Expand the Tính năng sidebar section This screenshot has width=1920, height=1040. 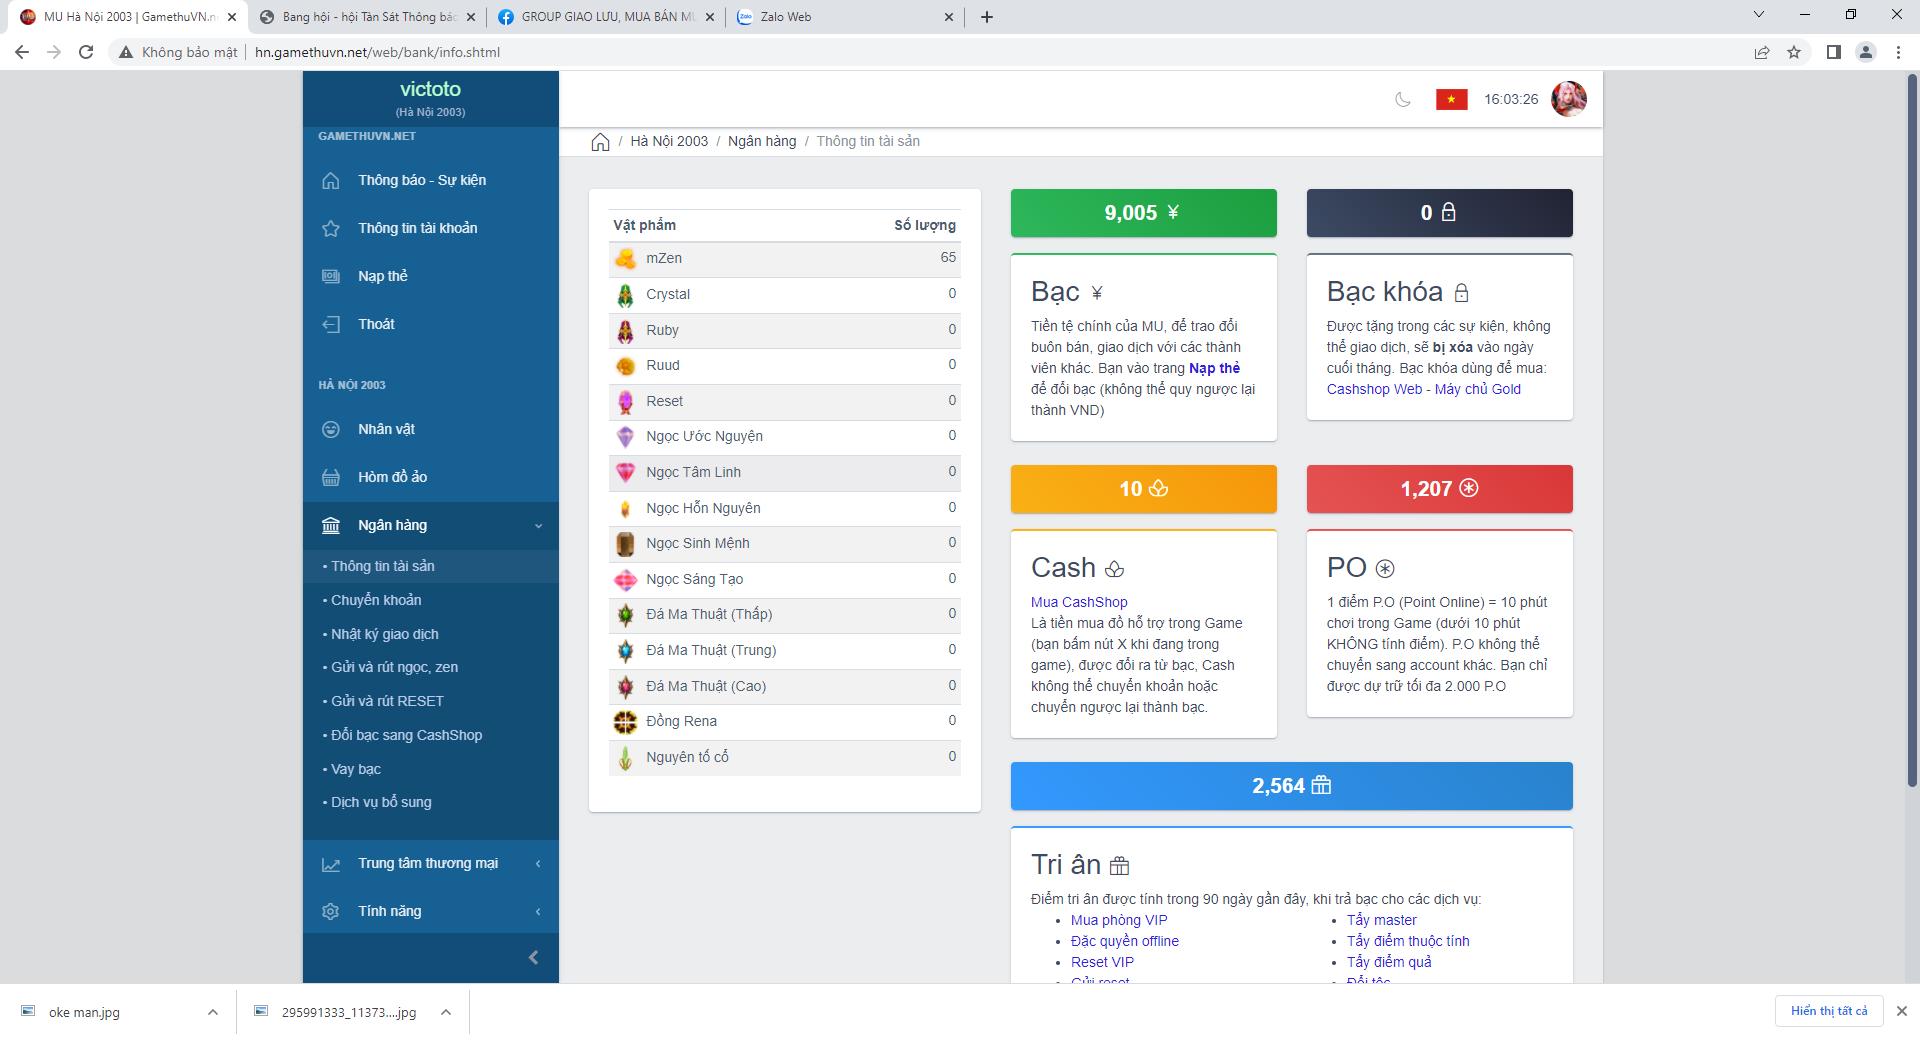pyautogui.click(x=538, y=912)
